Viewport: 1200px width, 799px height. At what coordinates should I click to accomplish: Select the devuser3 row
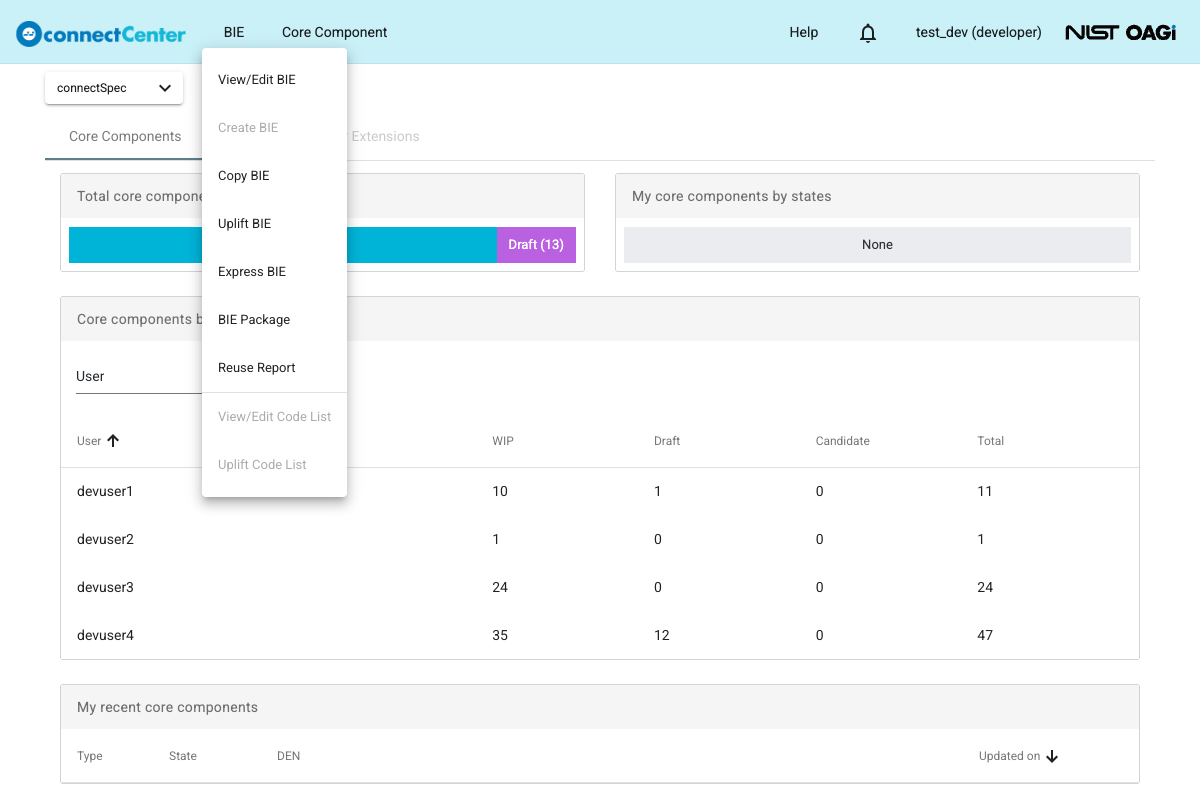(x=600, y=587)
